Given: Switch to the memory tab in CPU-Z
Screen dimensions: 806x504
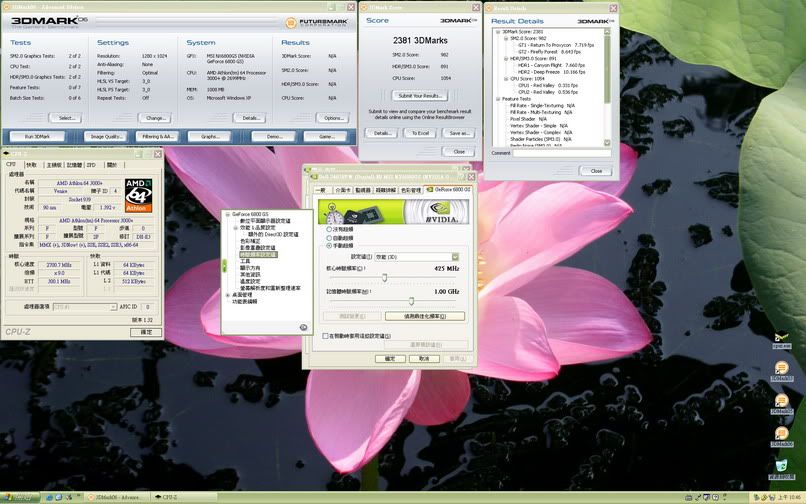Looking at the screenshot, I should coord(74,165).
